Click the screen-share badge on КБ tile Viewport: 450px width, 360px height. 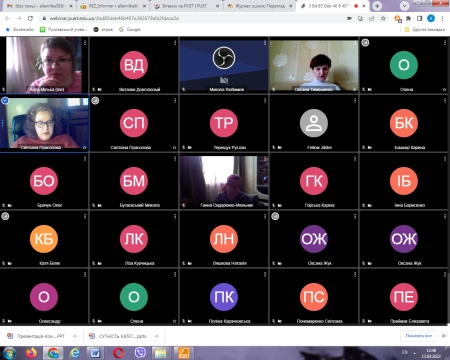point(5,216)
